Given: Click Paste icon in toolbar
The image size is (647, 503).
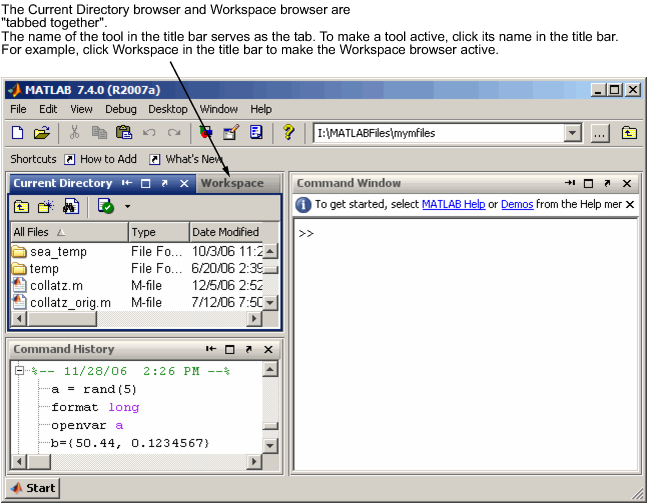Looking at the screenshot, I should 124,132.
